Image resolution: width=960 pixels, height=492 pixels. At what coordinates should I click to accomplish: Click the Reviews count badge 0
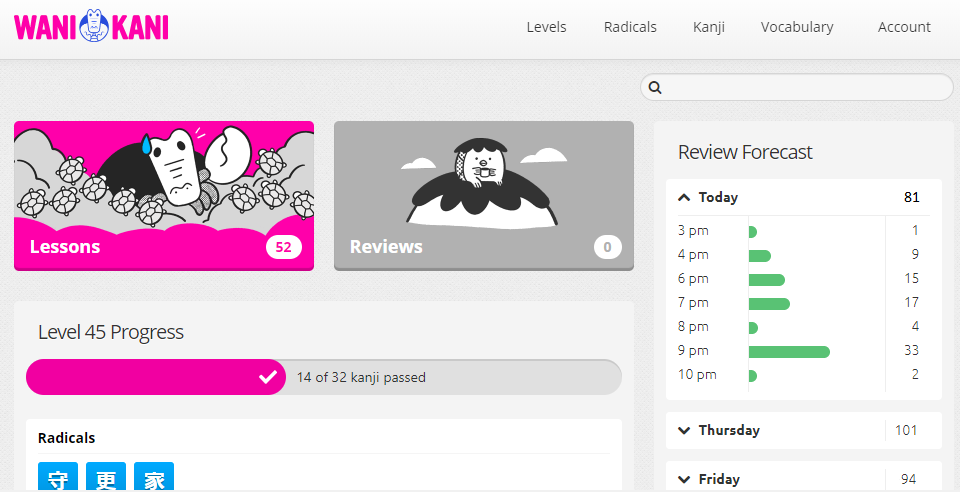607,247
